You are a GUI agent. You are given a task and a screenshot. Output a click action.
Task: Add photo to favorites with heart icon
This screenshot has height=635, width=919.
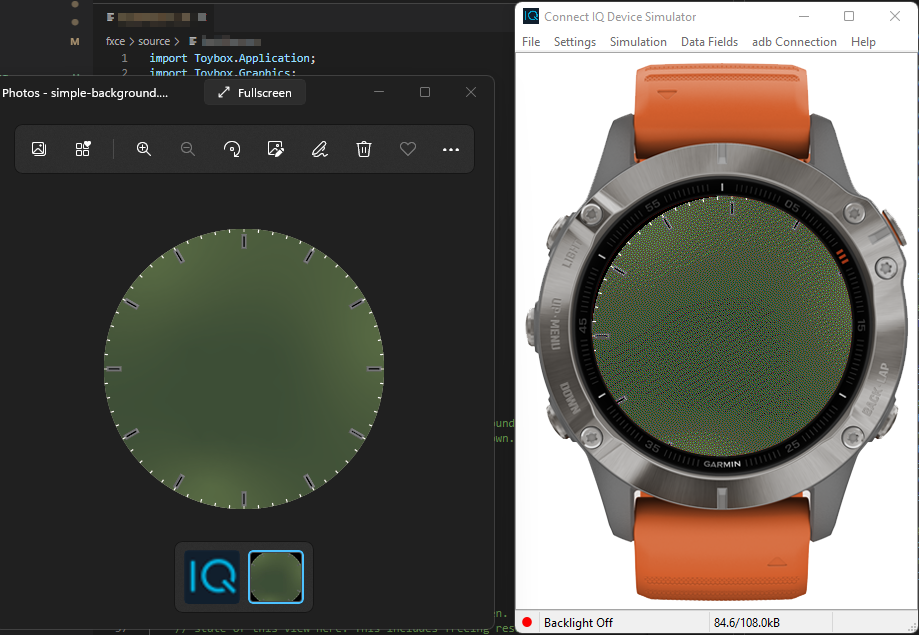(x=408, y=149)
